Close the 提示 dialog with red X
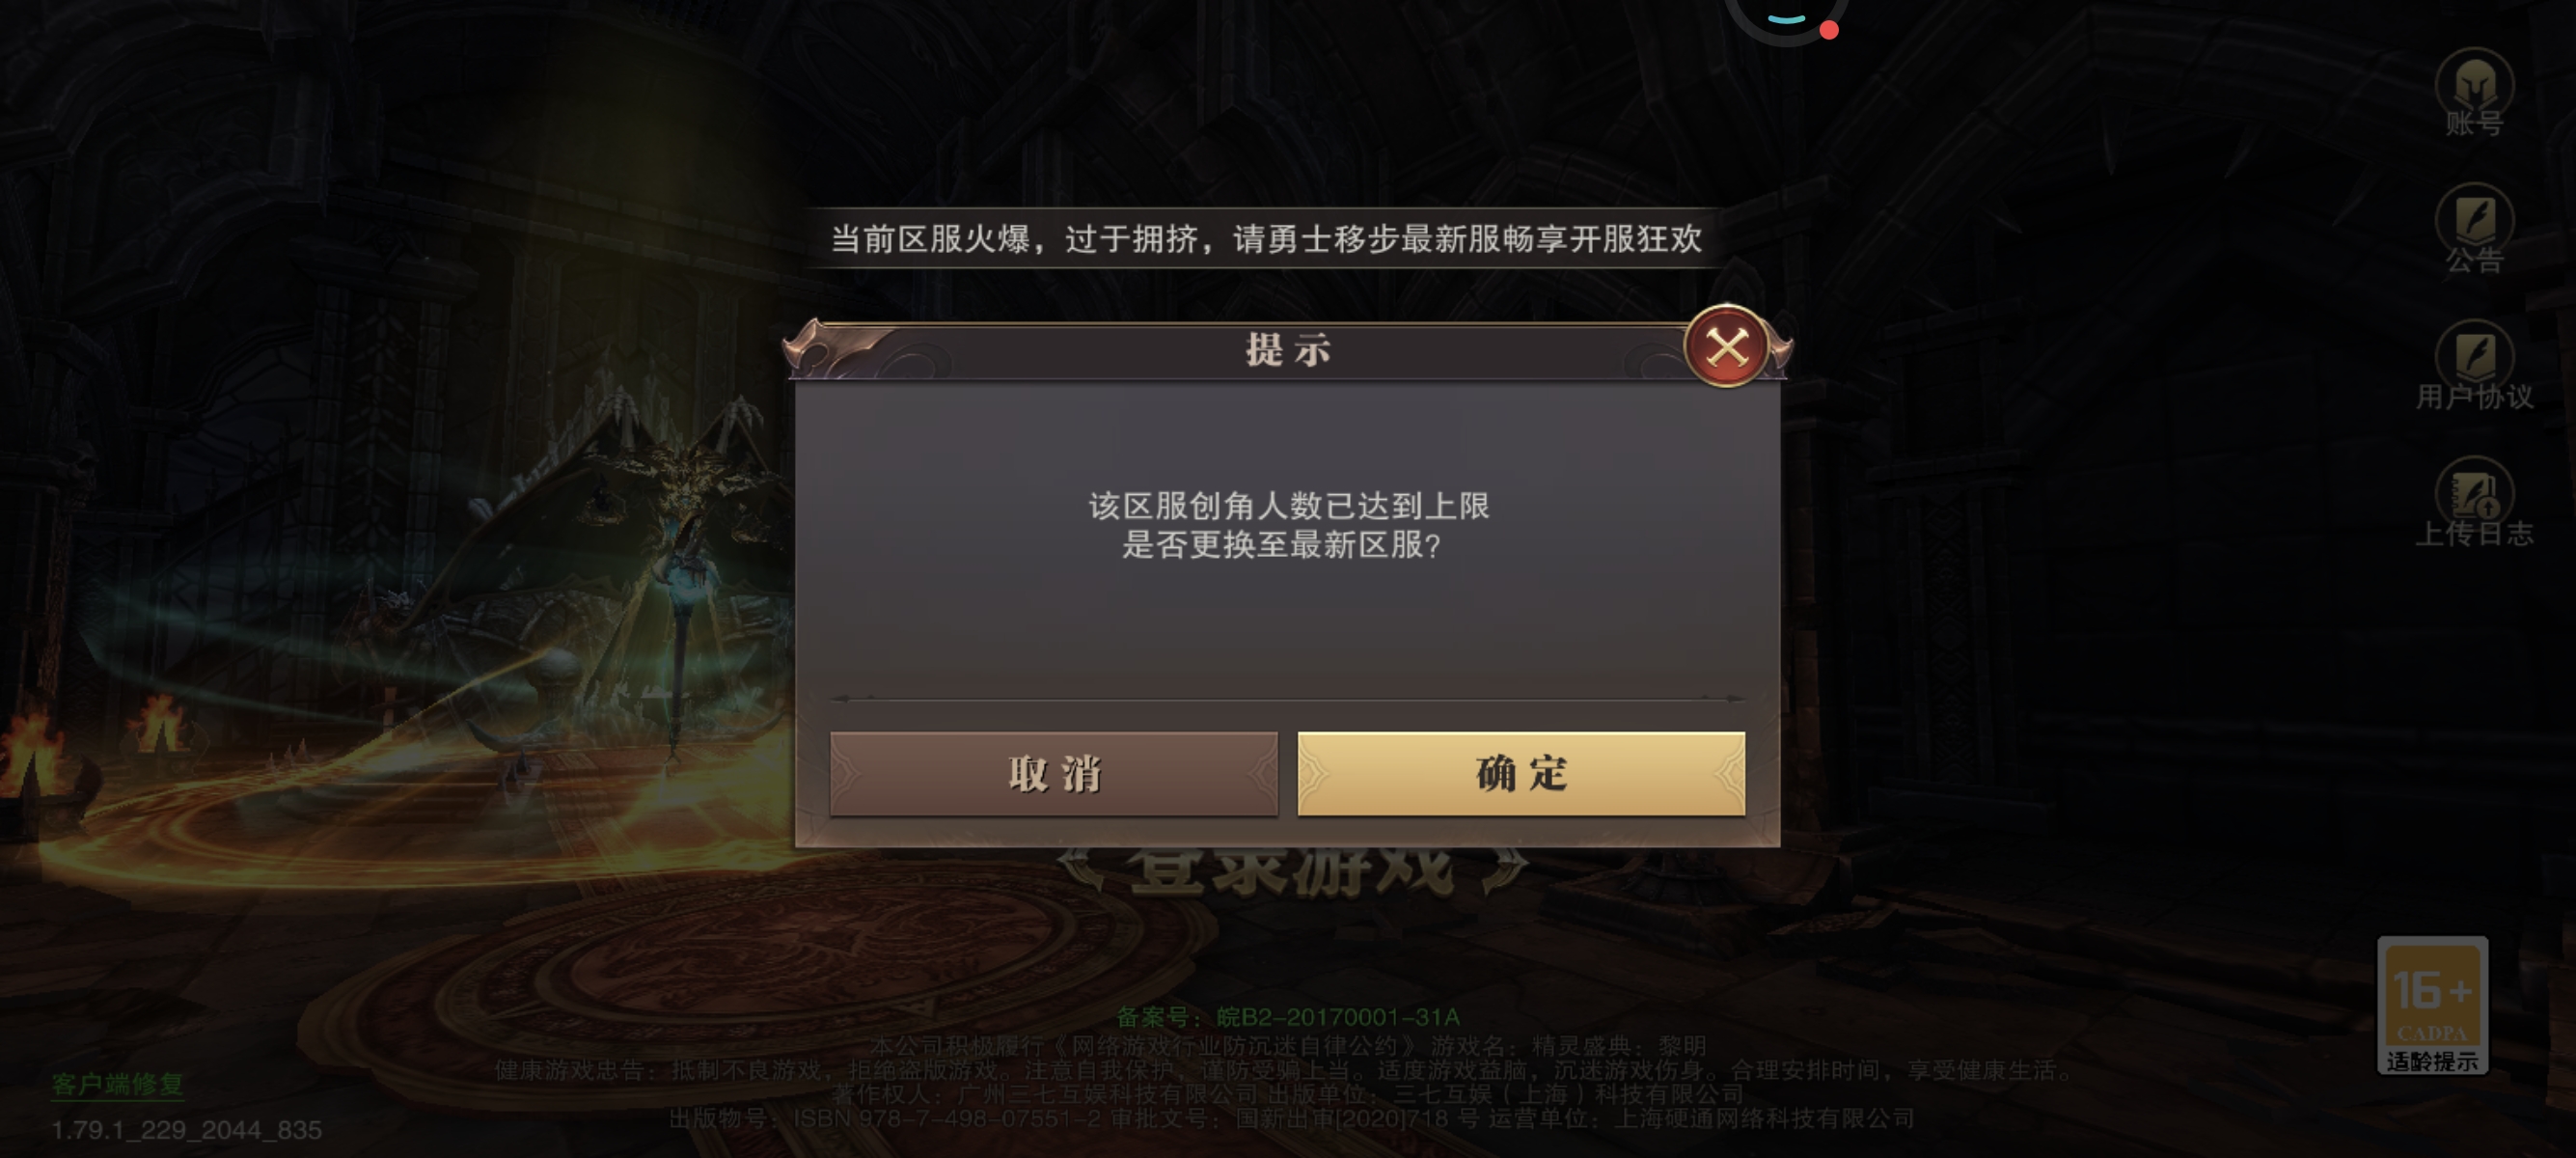Viewport: 2576px width, 1158px height. (1727, 347)
